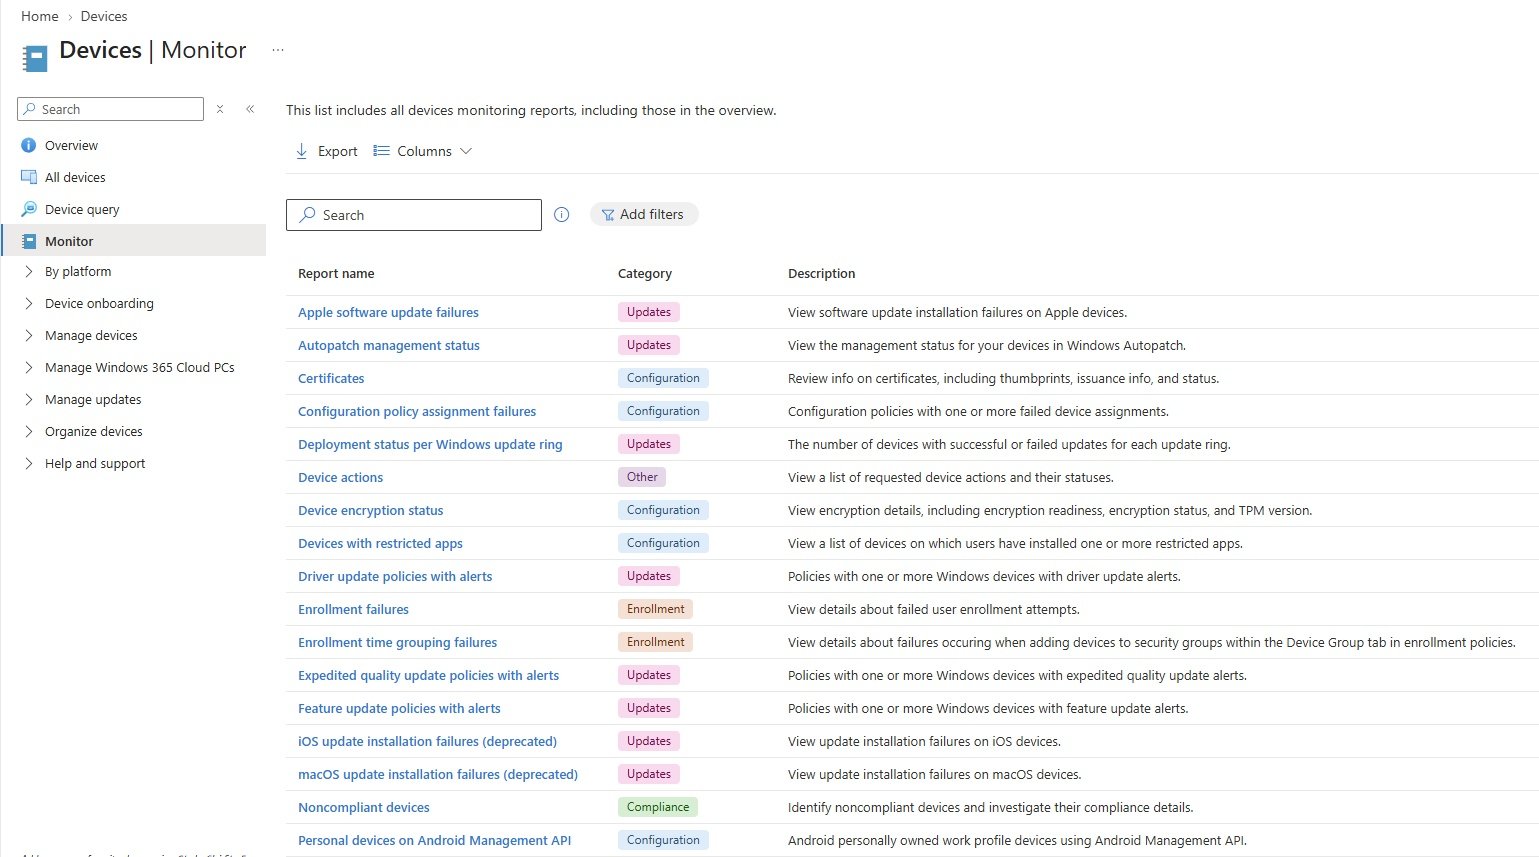Click the Columns list icon
The image size is (1539, 857).
pos(381,151)
